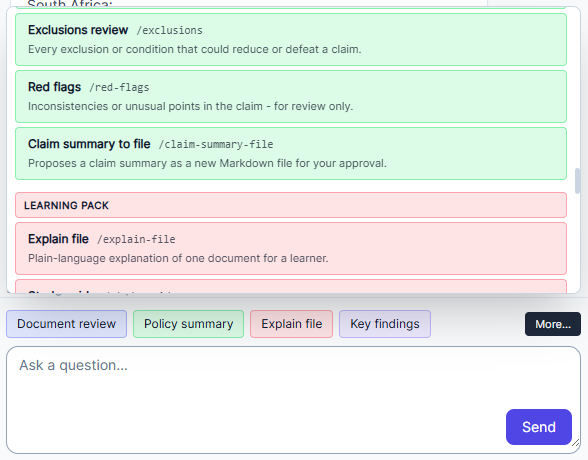Click the /exclusions command text
The image size is (588, 460).
point(170,30)
